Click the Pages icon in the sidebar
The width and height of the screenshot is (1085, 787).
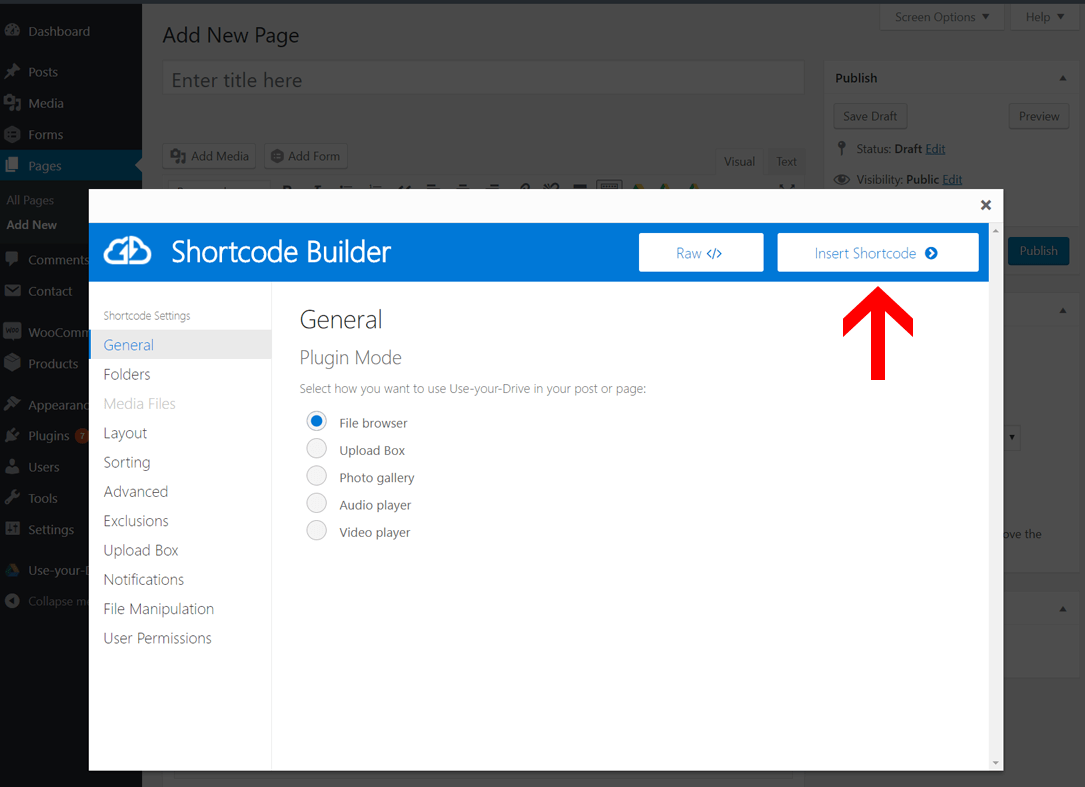(12, 165)
